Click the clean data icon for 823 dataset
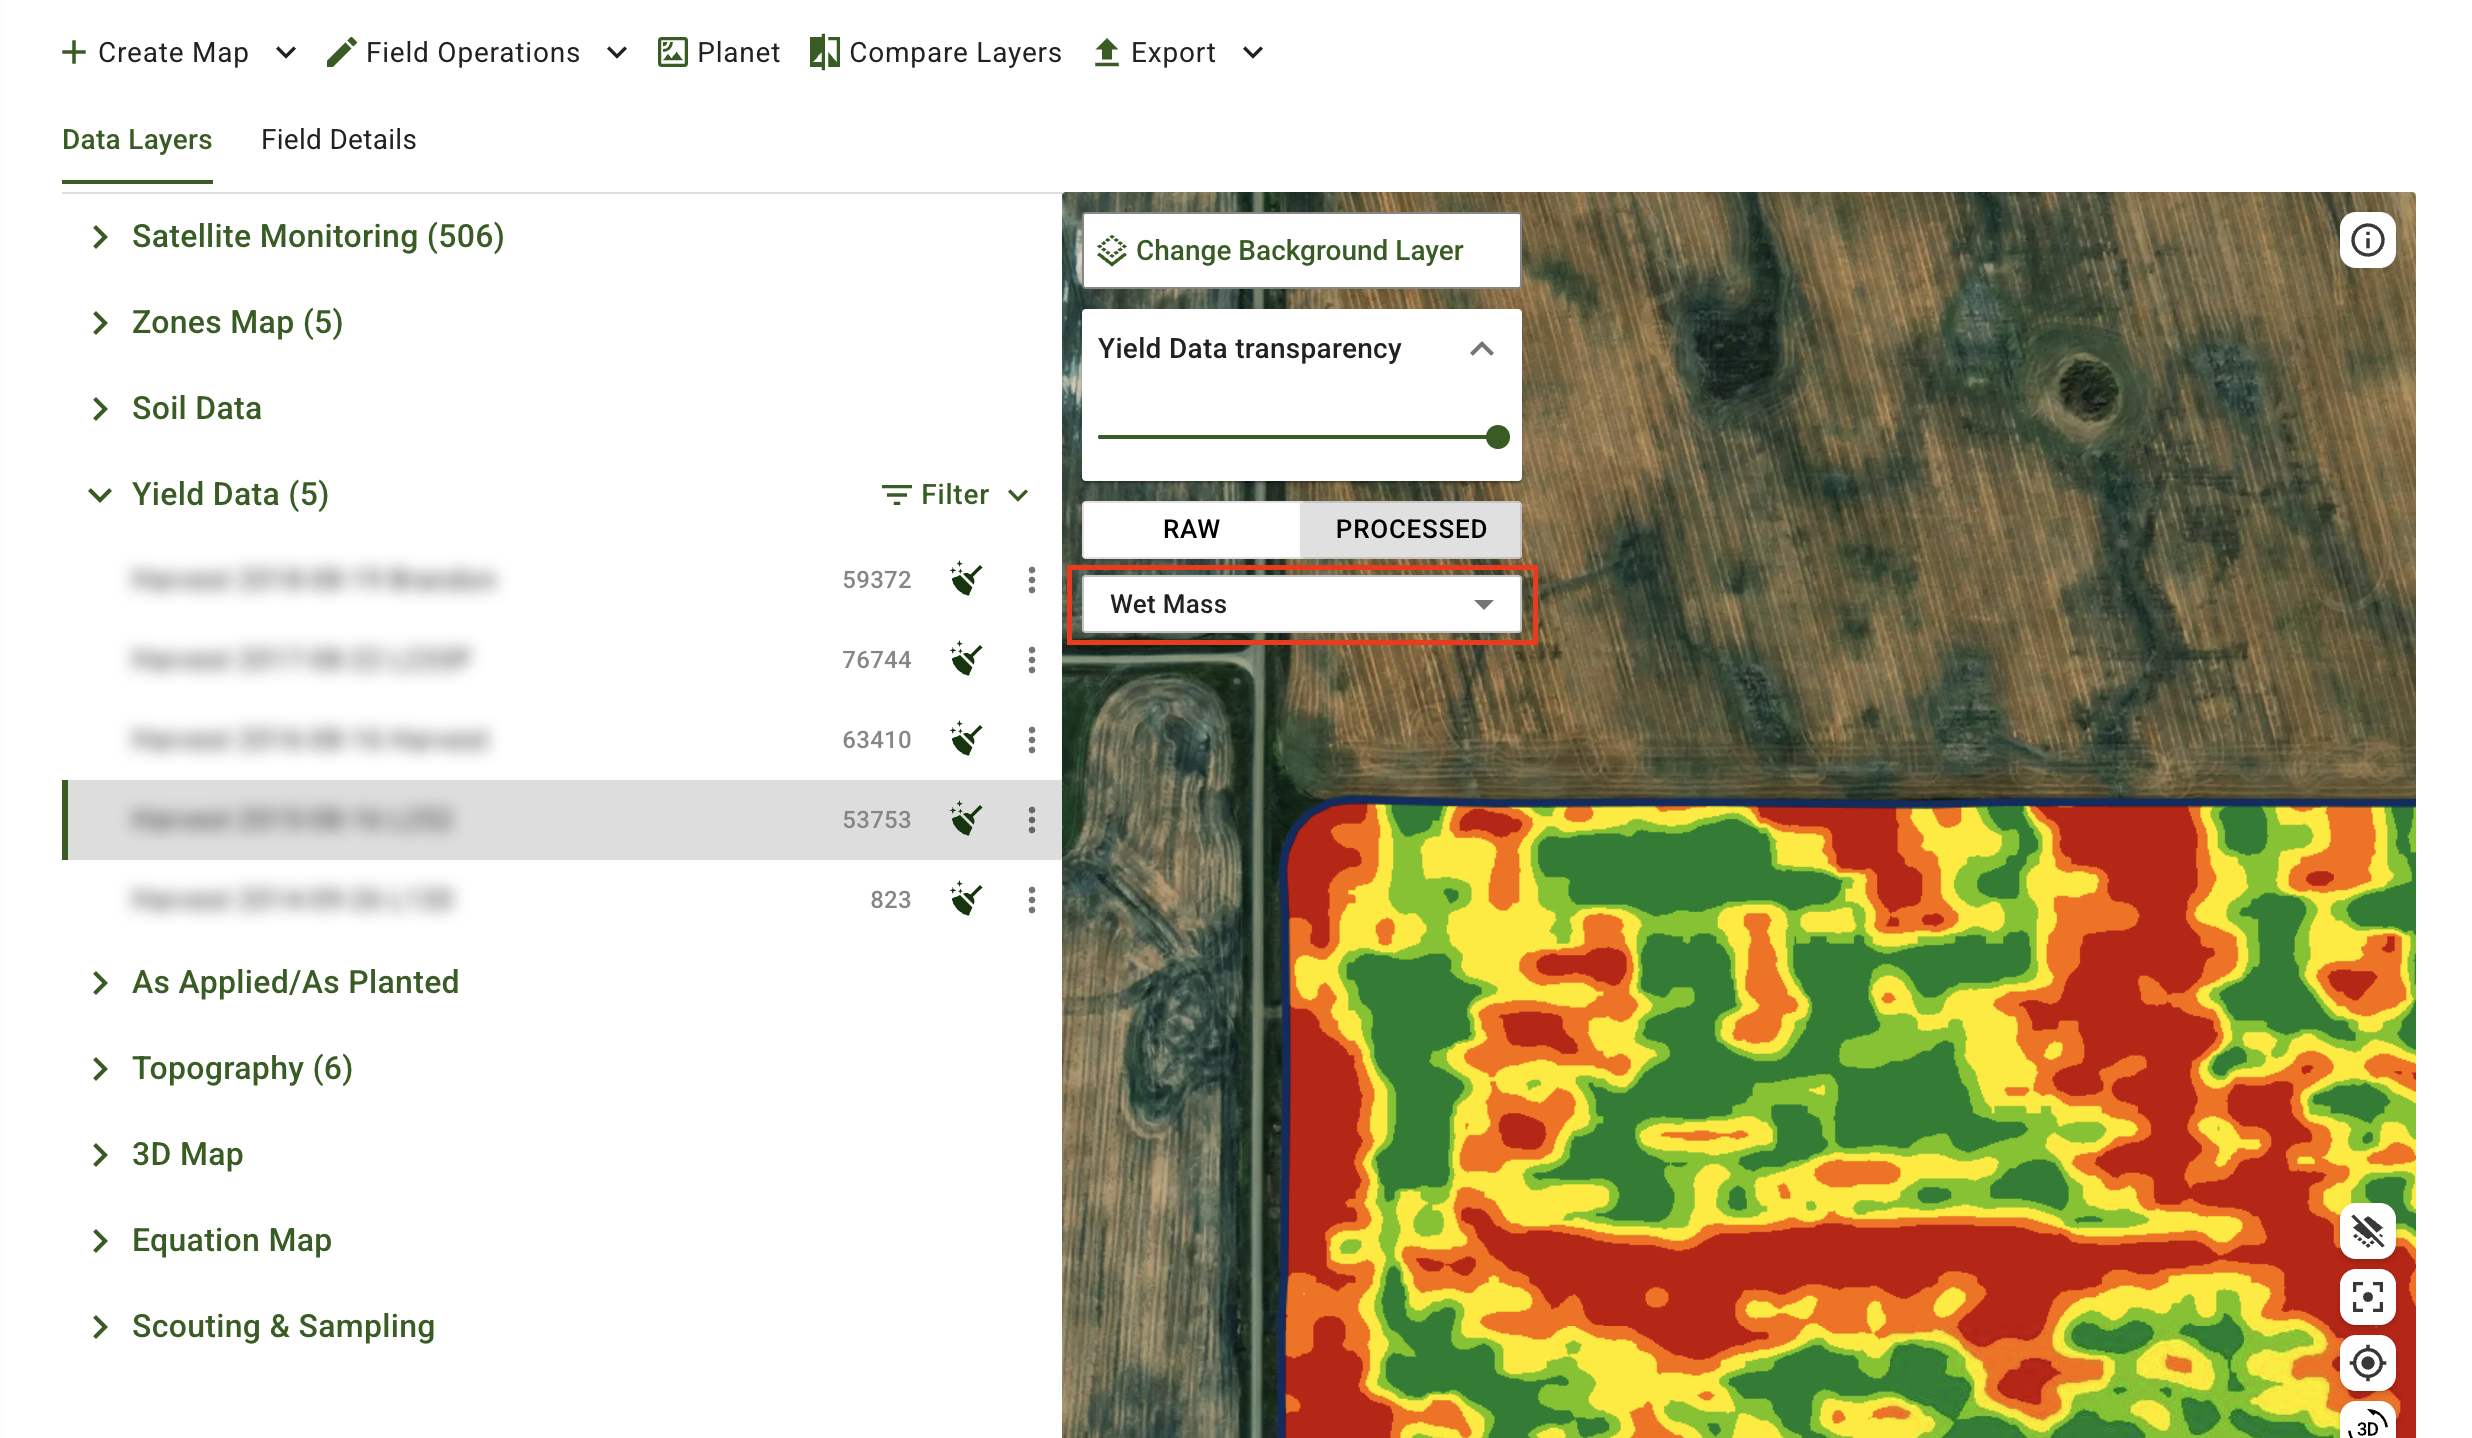The image size is (2472, 1438). click(x=966, y=899)
